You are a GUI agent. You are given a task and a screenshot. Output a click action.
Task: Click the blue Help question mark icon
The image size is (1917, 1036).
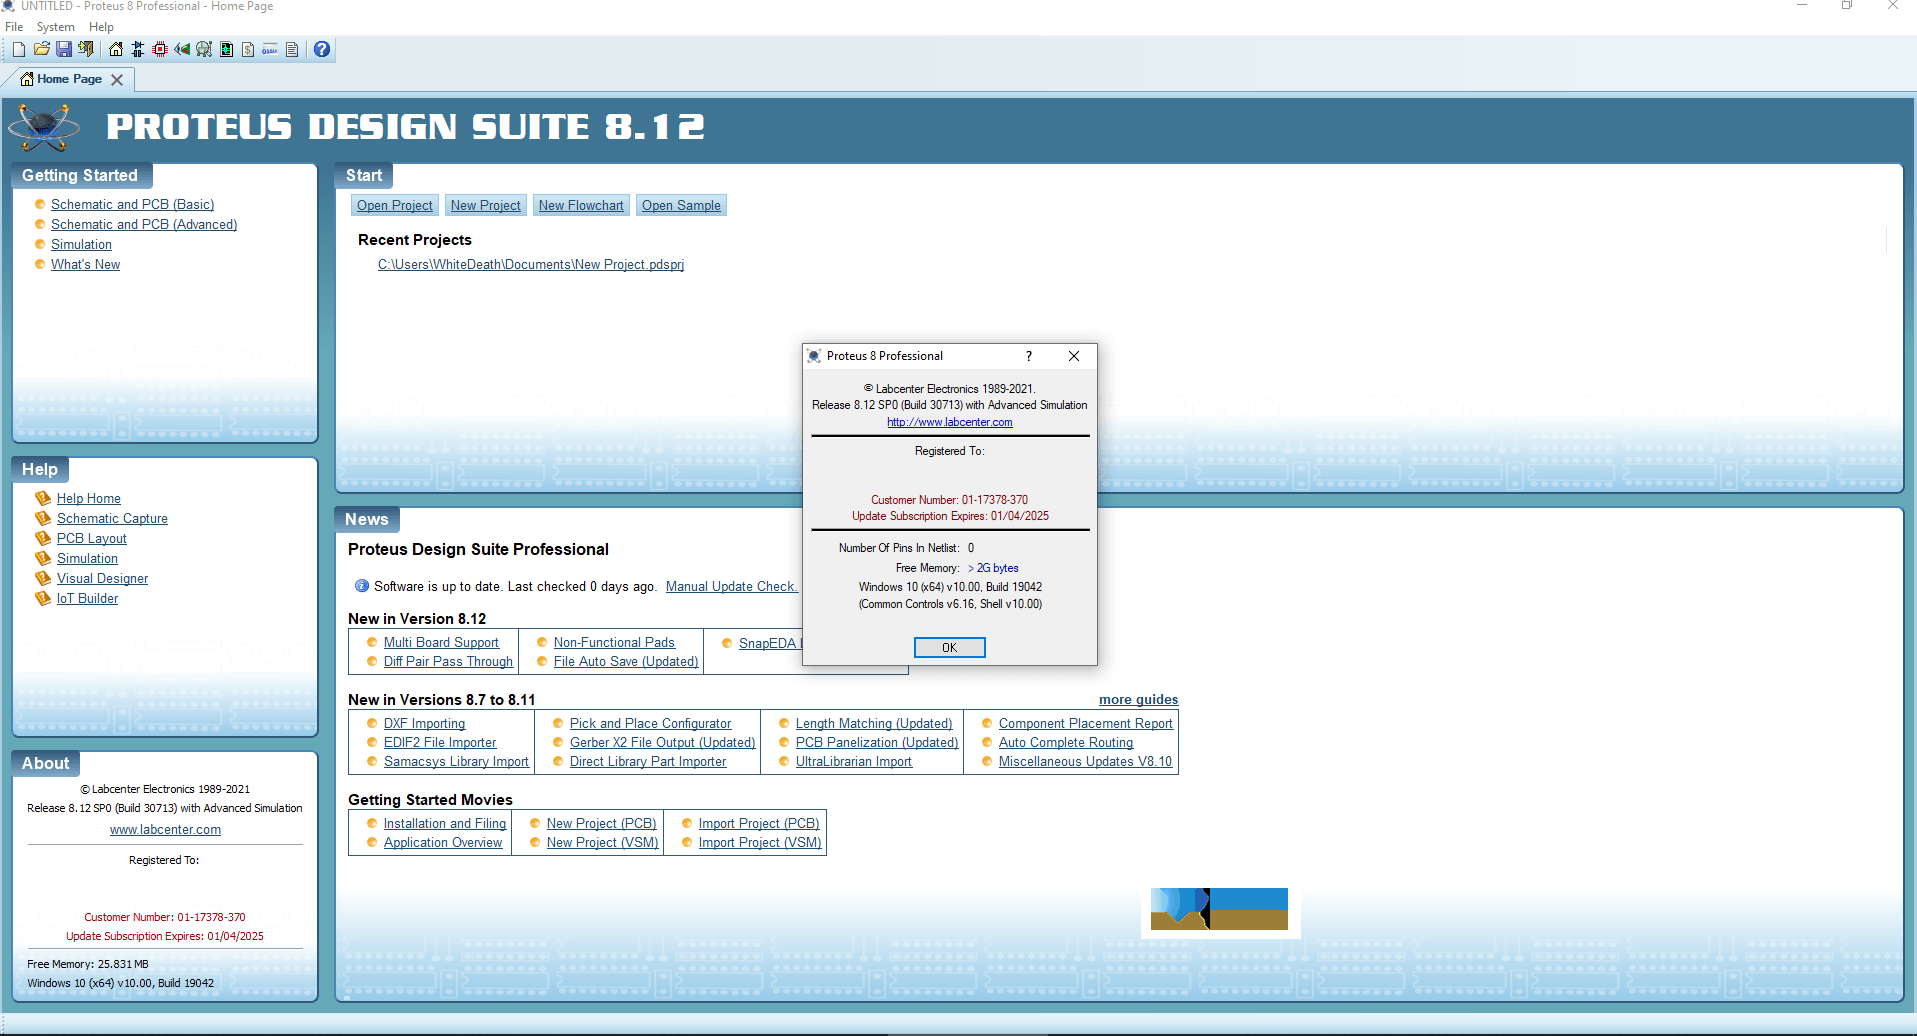(x=322, y=49)
